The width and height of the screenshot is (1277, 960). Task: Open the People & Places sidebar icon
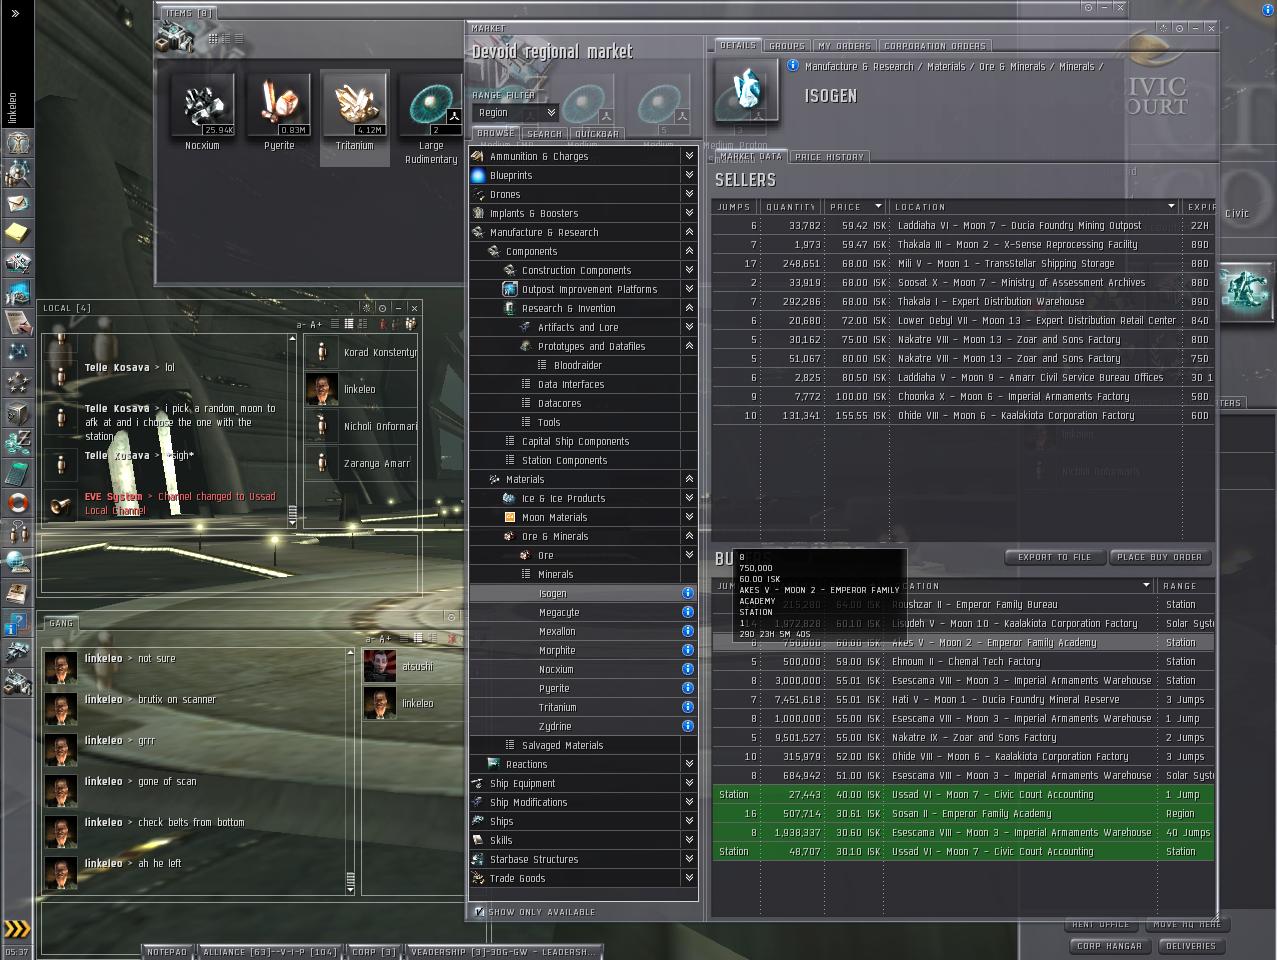(x=17, y=173)
